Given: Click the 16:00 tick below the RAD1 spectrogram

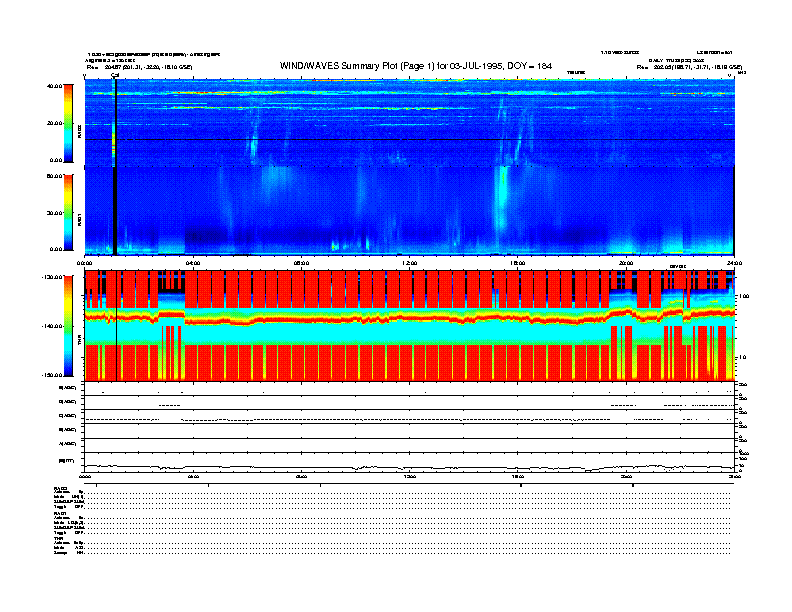Looking at the screenshot, I should (x=518, y=263).
